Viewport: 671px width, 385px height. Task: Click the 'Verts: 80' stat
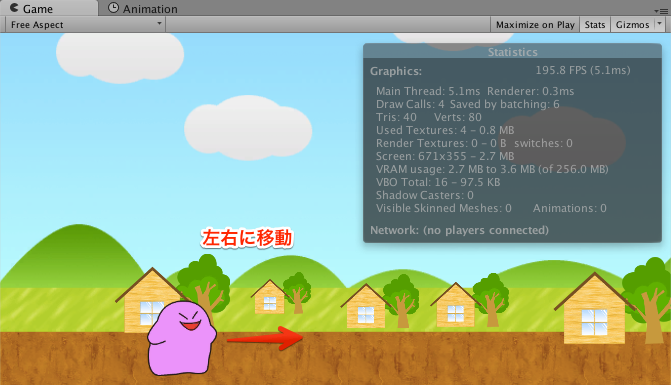(x=458, y=117)
